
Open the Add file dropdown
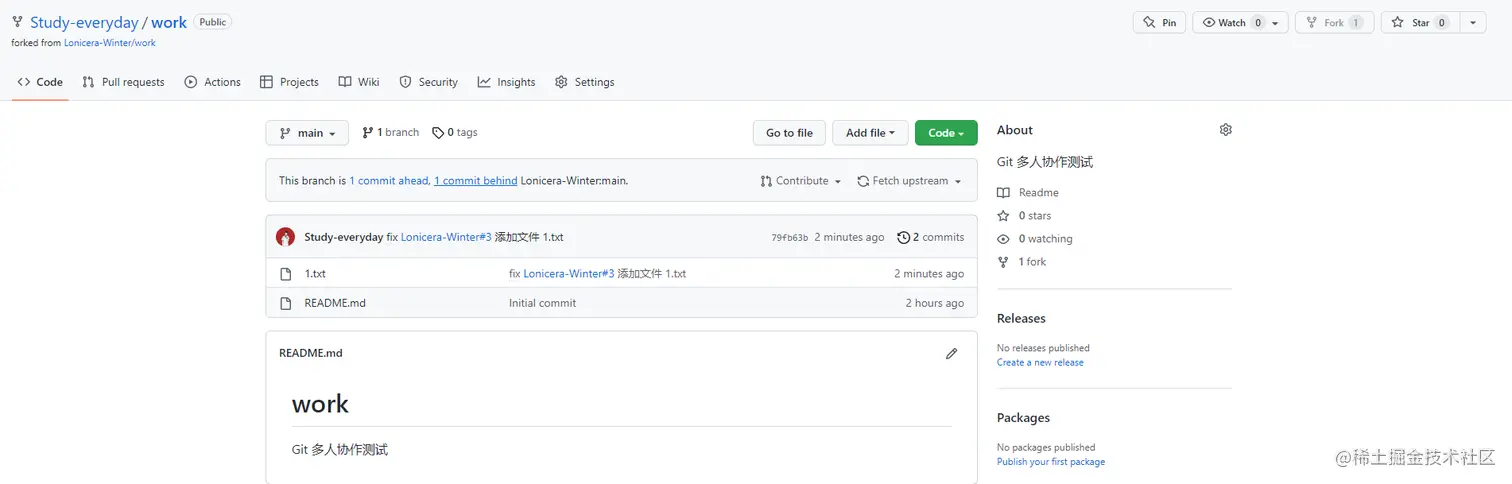[870, 133]
